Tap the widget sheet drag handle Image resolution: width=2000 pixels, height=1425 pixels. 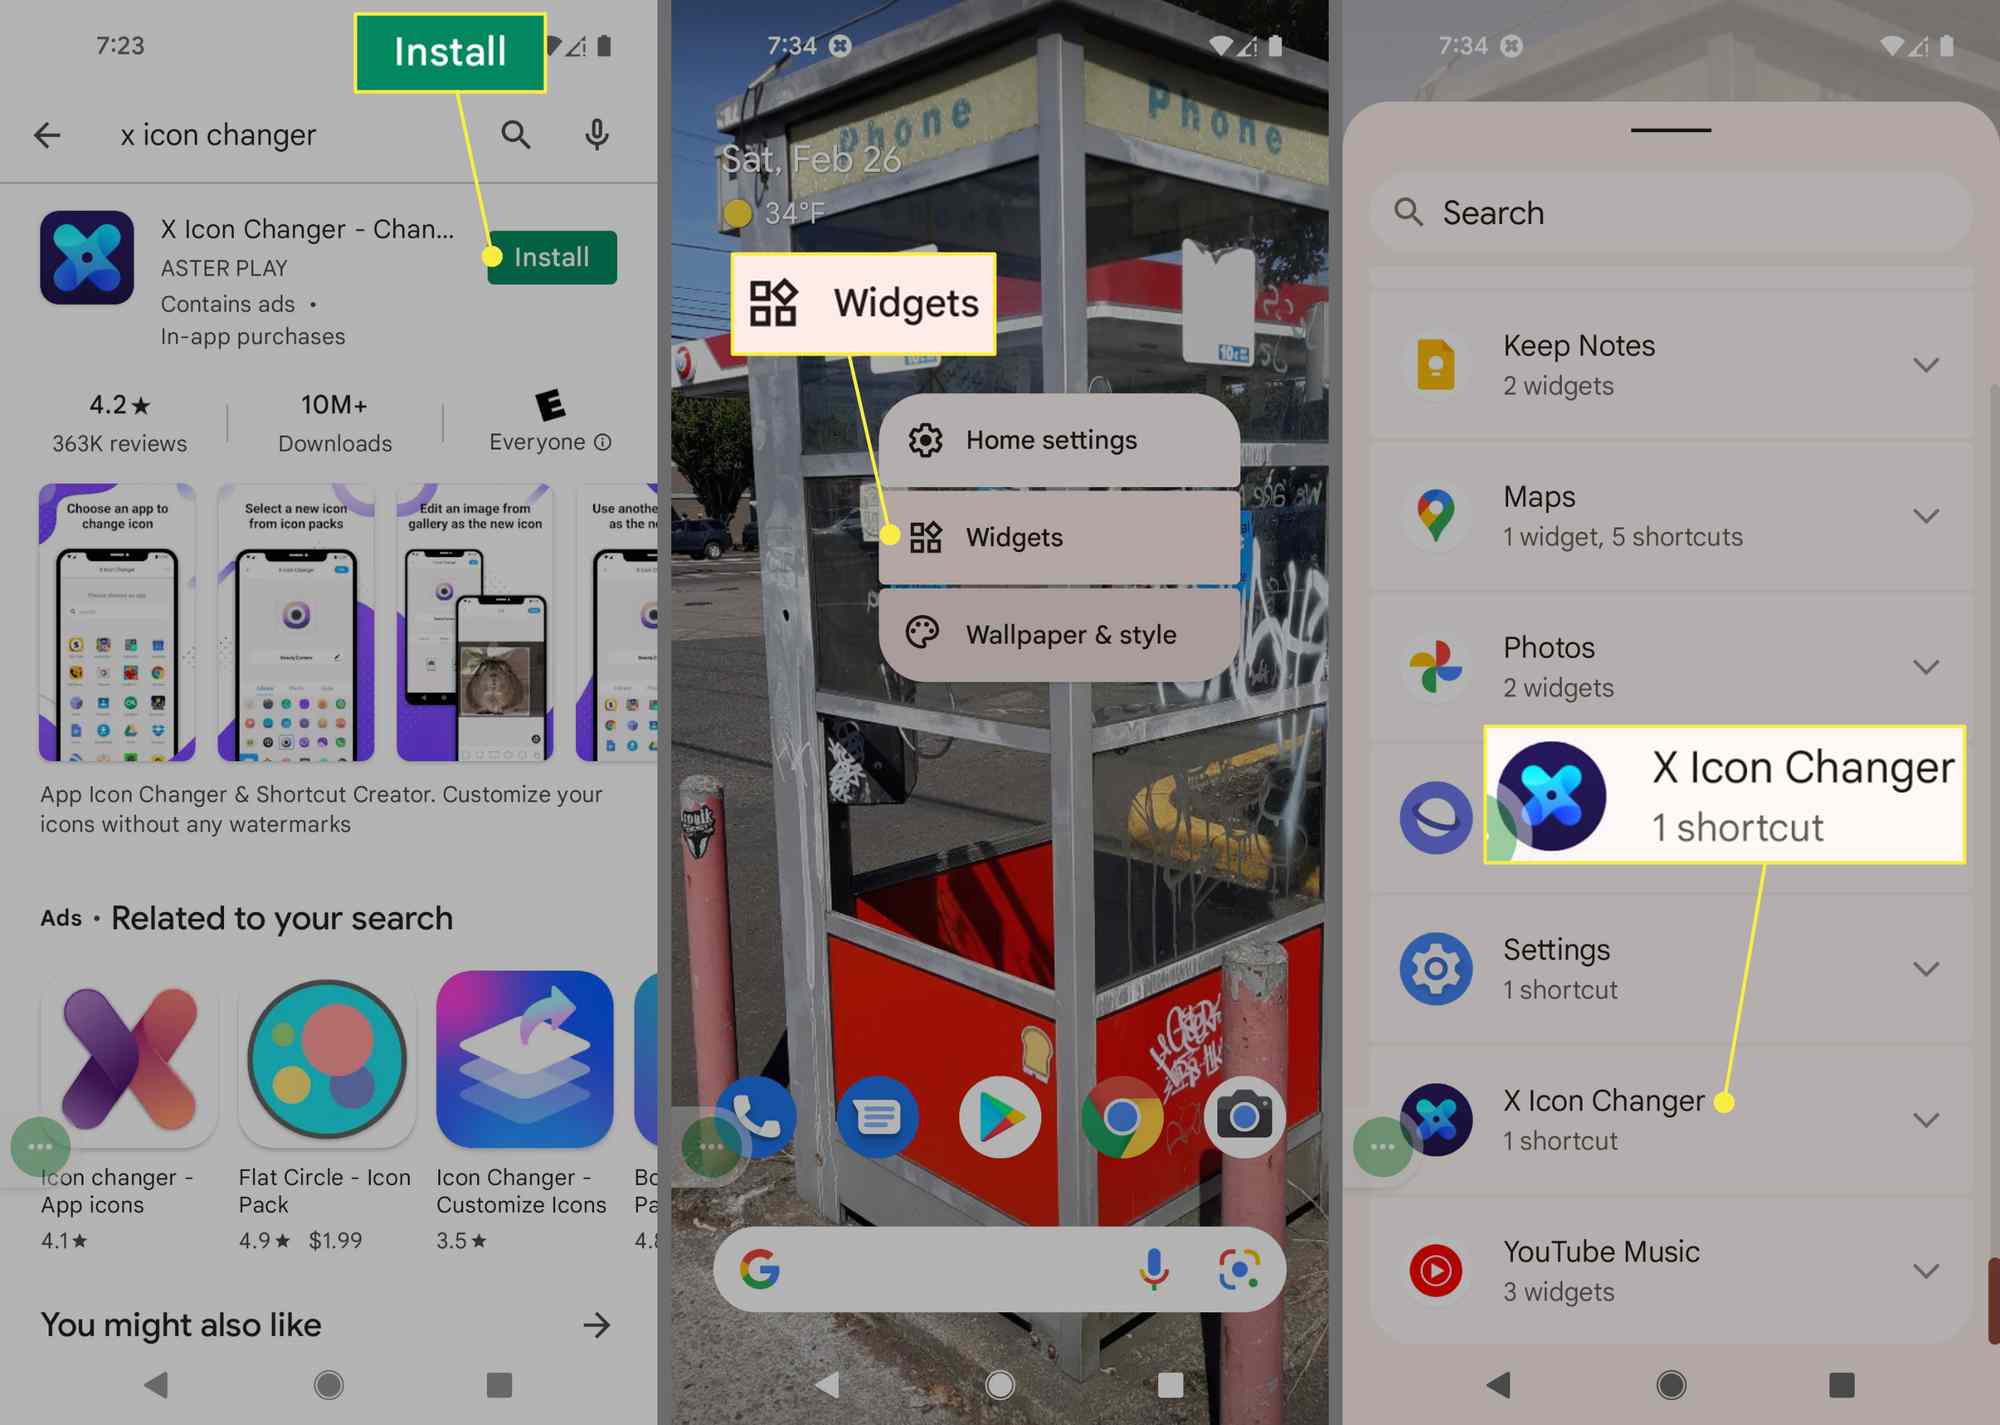click(x=1671, y=130)
